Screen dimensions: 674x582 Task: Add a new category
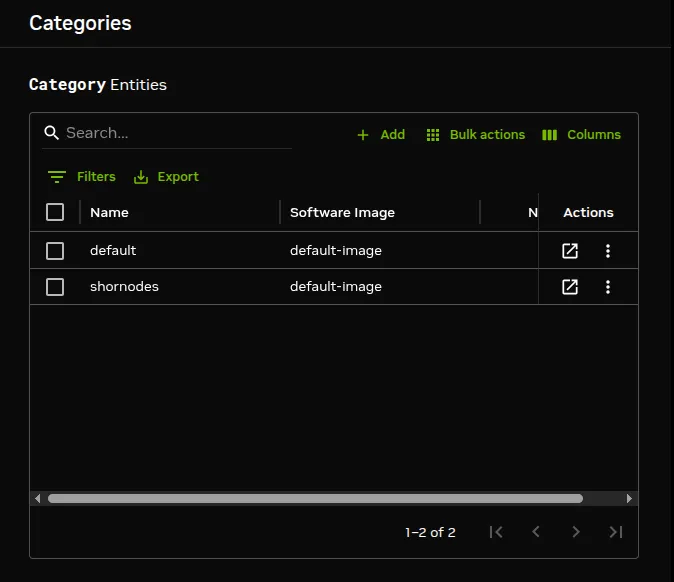(381, 135)
